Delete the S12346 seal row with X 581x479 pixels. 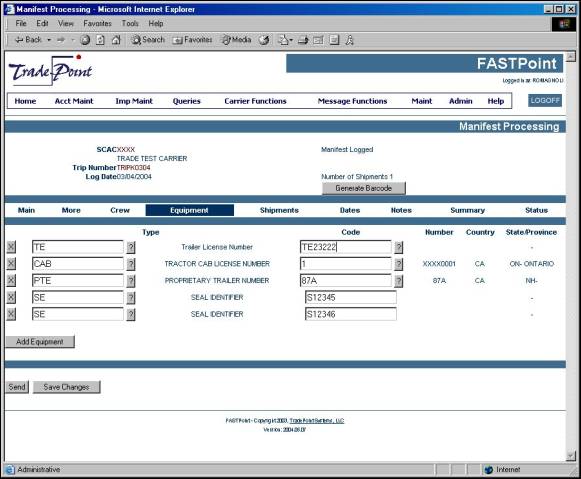tap(11, 314)
